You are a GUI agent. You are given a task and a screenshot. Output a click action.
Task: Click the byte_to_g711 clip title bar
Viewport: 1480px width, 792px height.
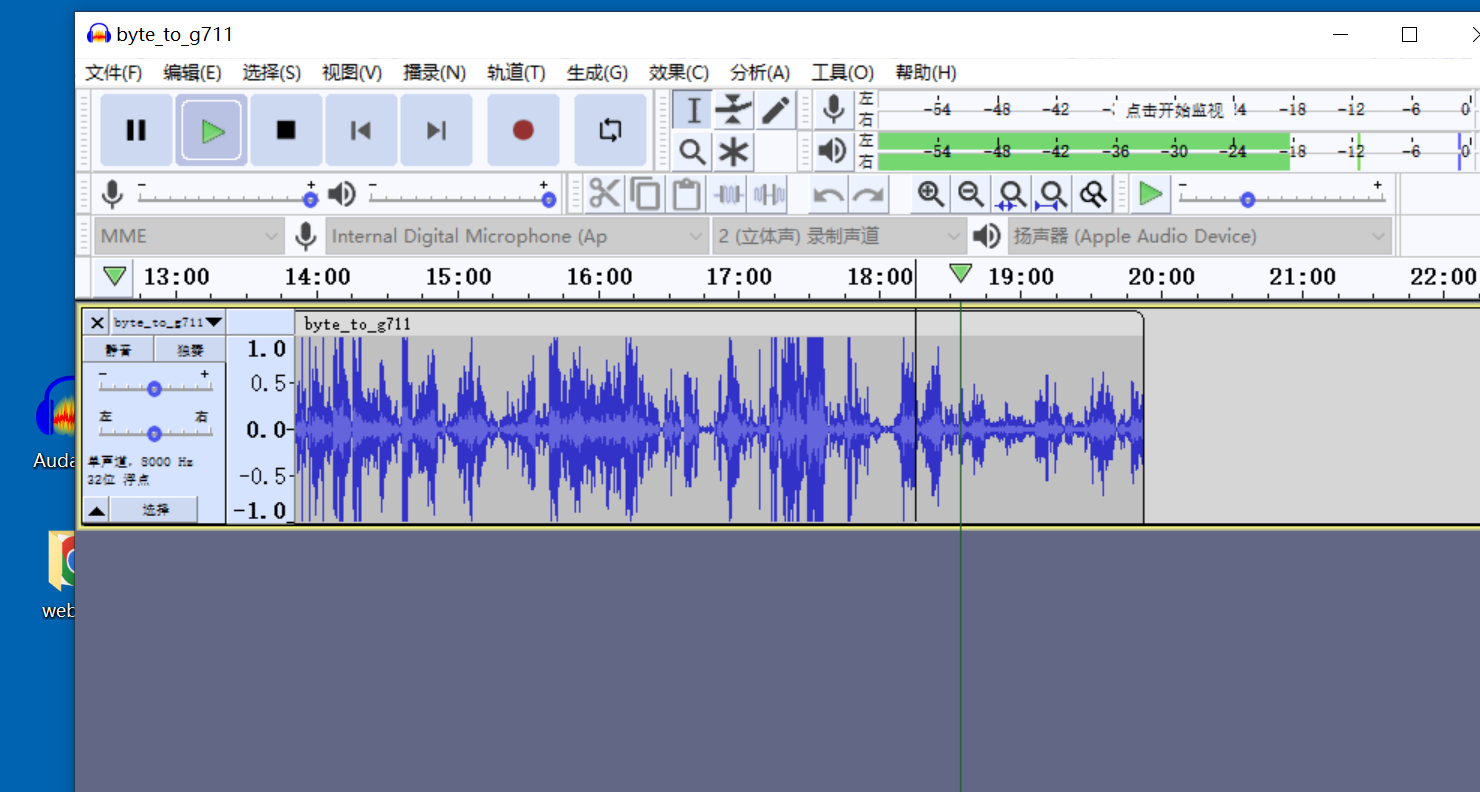[719, 324]
